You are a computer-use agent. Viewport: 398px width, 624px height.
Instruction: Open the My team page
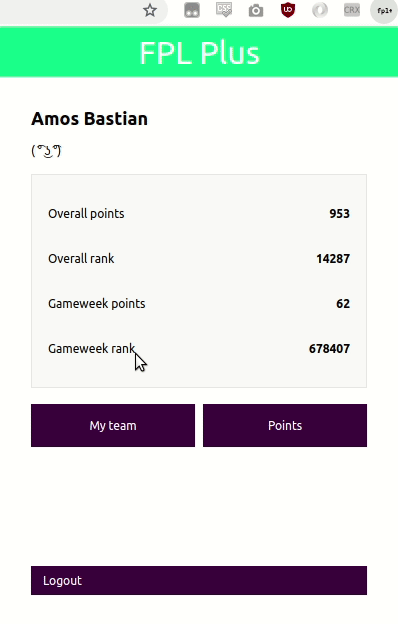coord(113,425)
